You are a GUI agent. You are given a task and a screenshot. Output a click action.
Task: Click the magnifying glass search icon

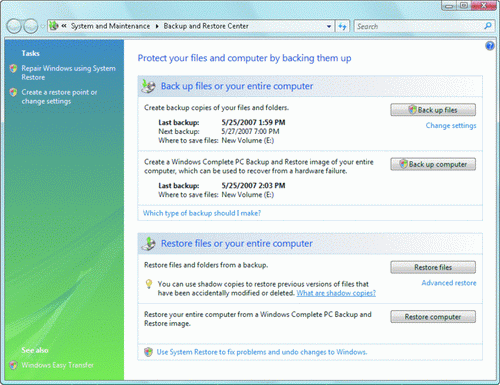coord(488,26)
